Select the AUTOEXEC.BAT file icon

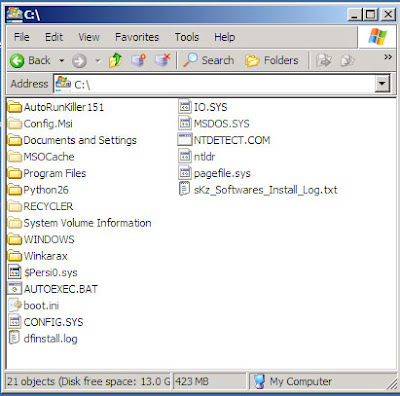(x=15, y=289)
